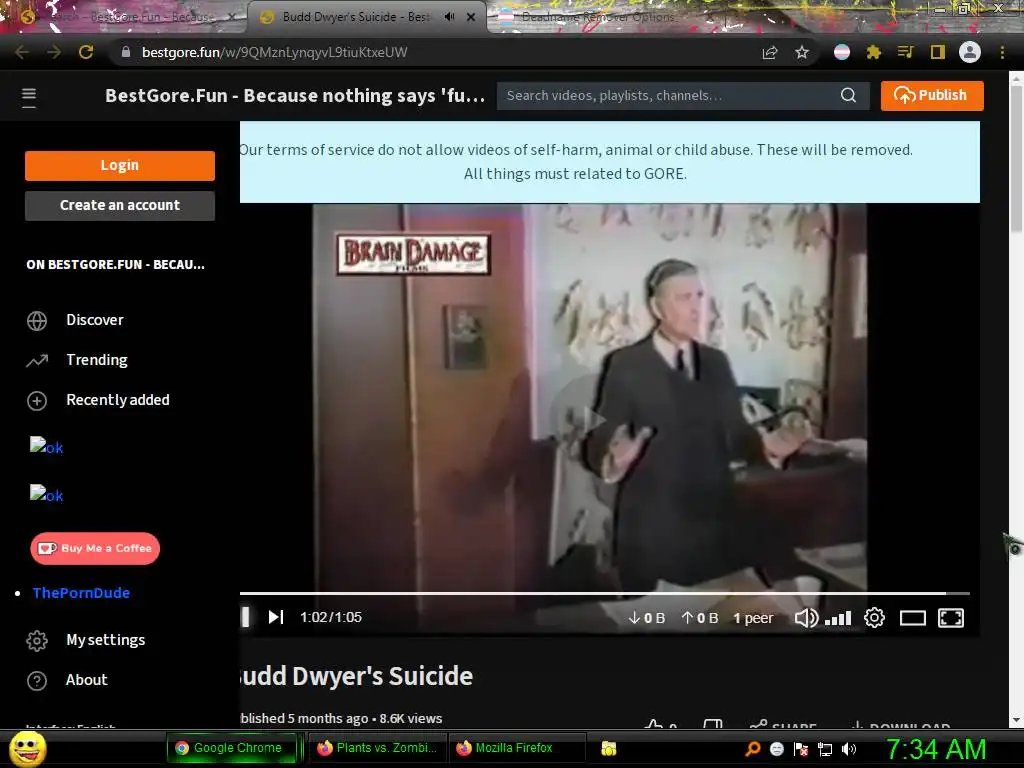The width and height of the screenshot is (1024, 768).
Task: Switch to Mozilla Firefox taskbar item
Action: pyautogui.click(x=515, y=748)
